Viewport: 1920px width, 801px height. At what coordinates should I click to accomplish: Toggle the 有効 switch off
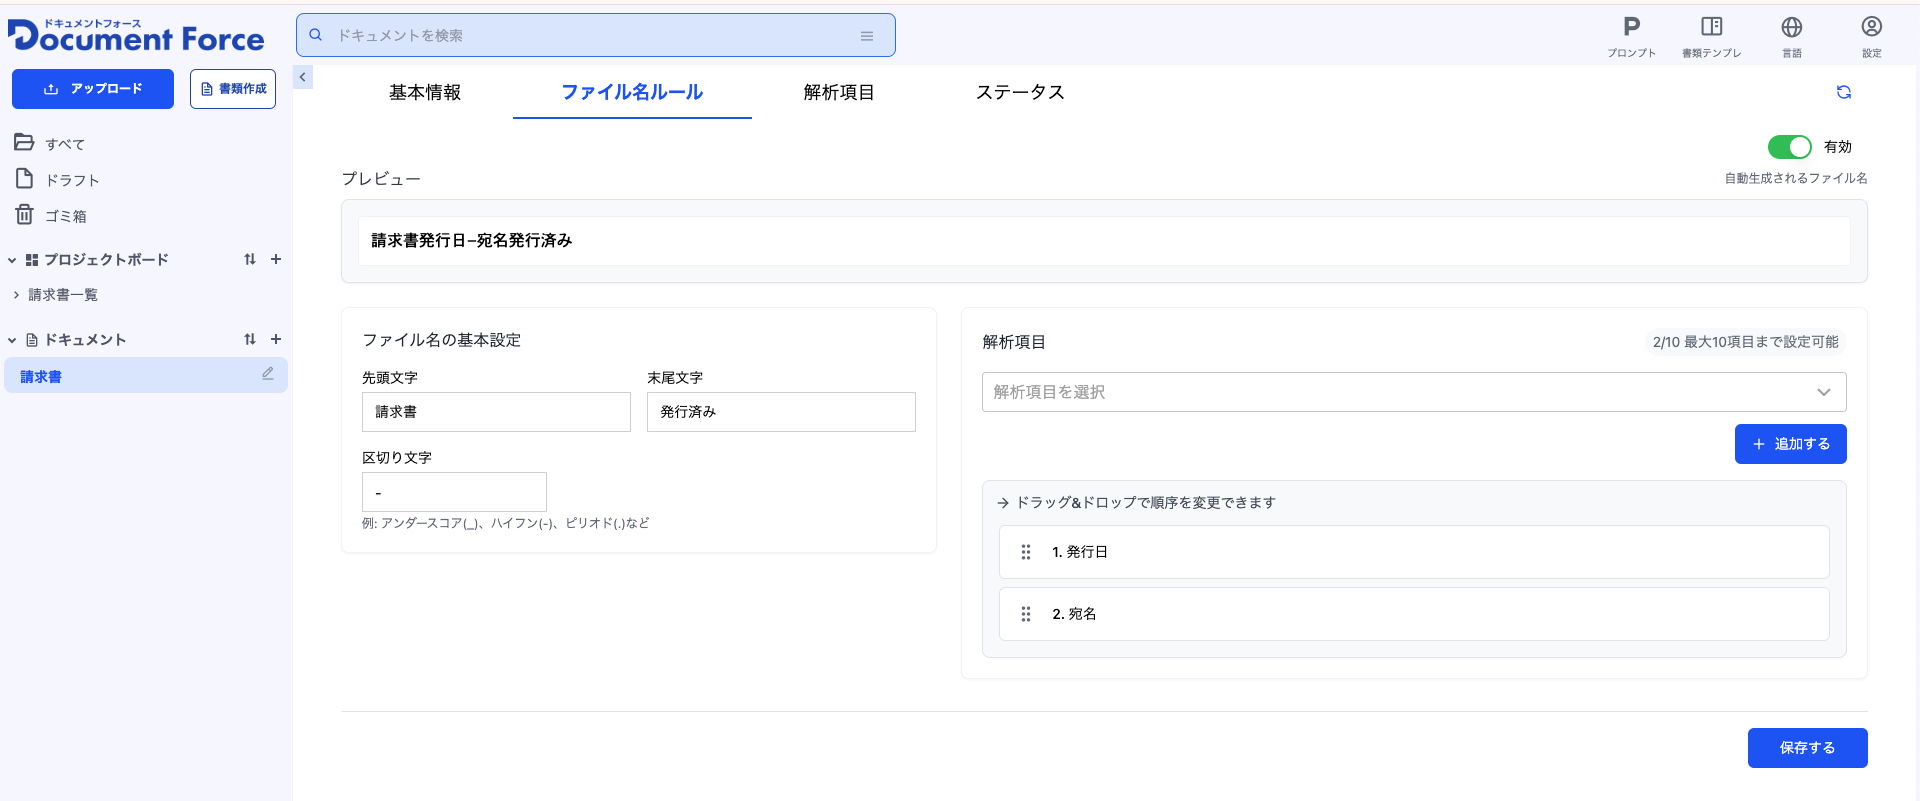point(1789,147)
